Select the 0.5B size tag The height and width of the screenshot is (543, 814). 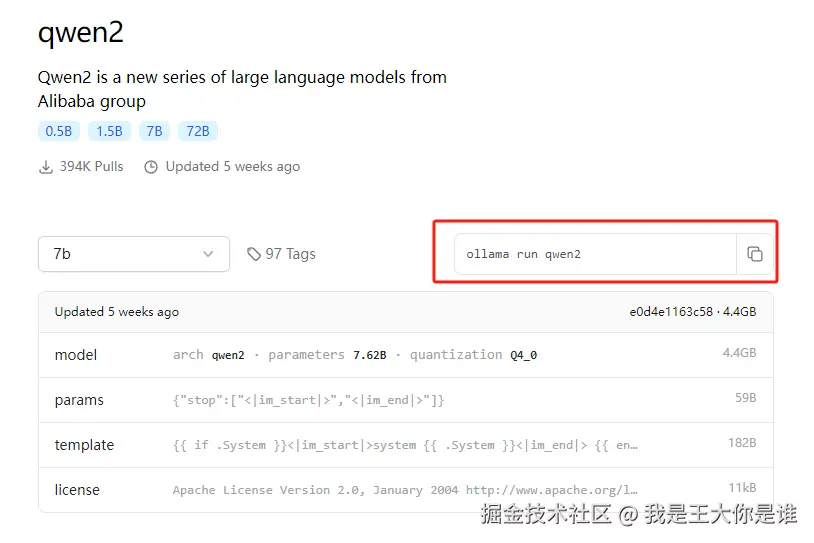(x=59, y=131)
